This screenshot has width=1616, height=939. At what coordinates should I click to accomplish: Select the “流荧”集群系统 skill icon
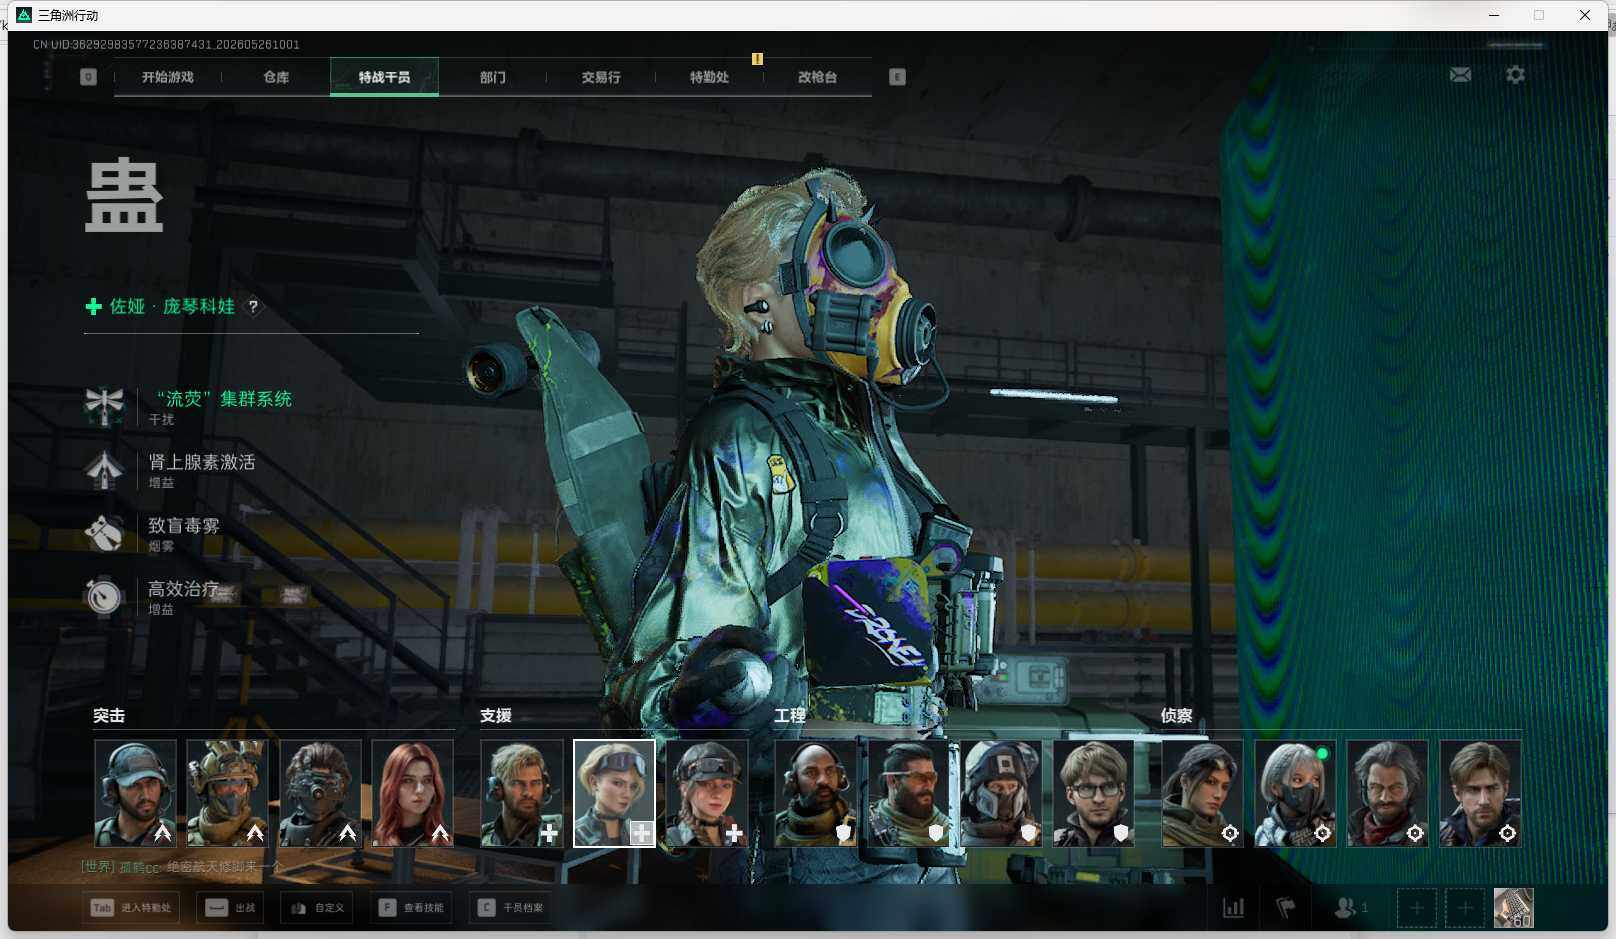click(104, 406)
